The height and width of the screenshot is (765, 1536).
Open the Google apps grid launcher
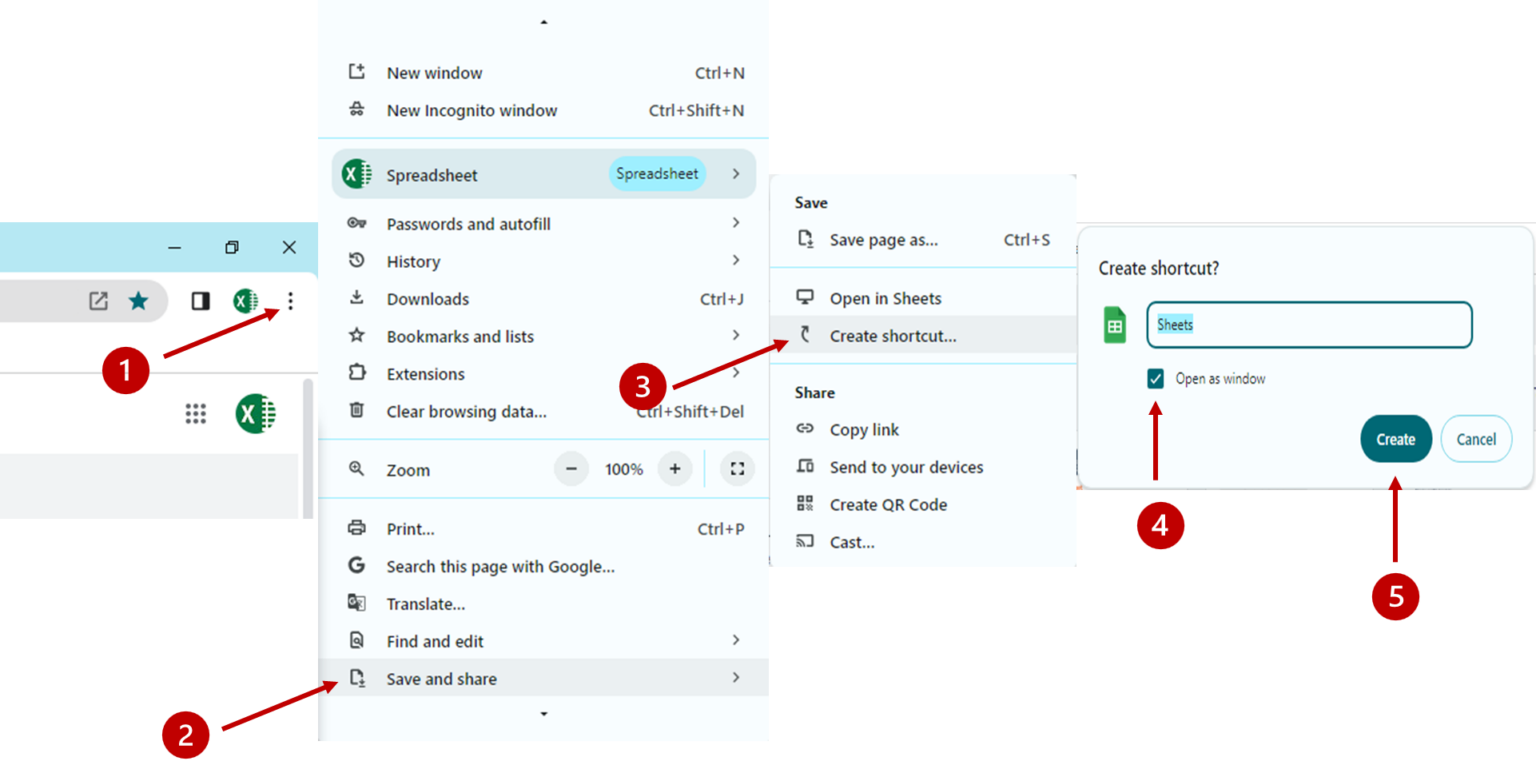pos(196,413)
